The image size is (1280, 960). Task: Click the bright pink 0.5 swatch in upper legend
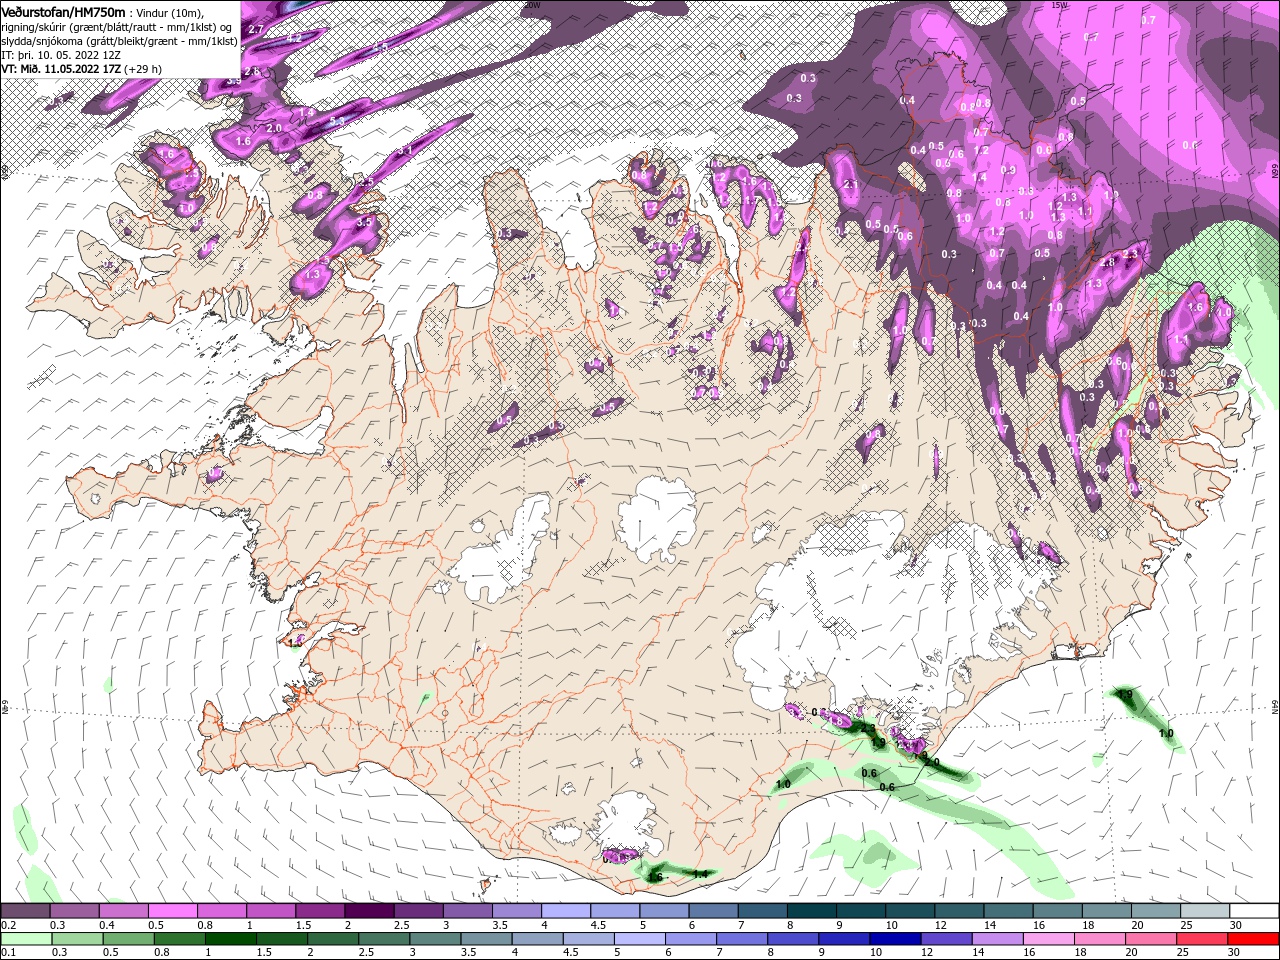pos(172,911)
